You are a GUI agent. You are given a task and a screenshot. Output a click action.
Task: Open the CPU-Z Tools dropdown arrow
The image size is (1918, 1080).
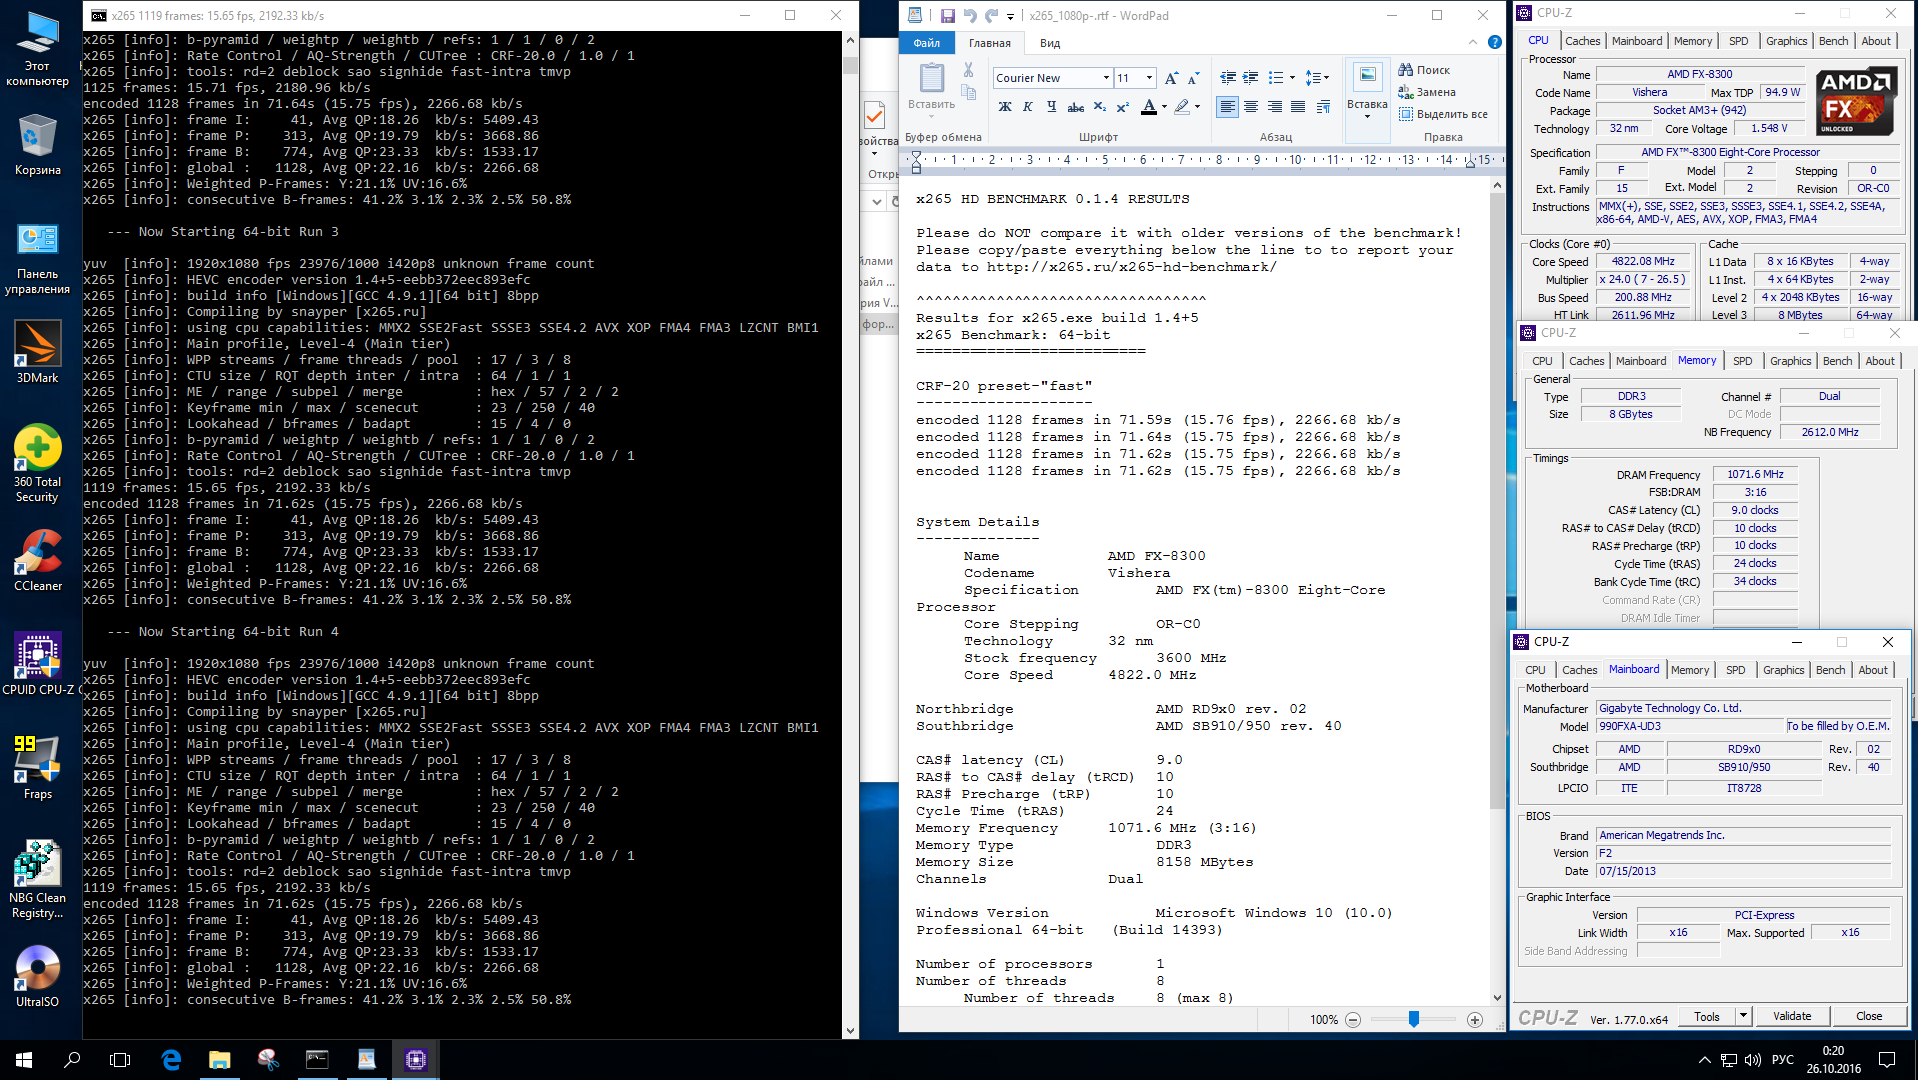[x=1743, y=1016]
